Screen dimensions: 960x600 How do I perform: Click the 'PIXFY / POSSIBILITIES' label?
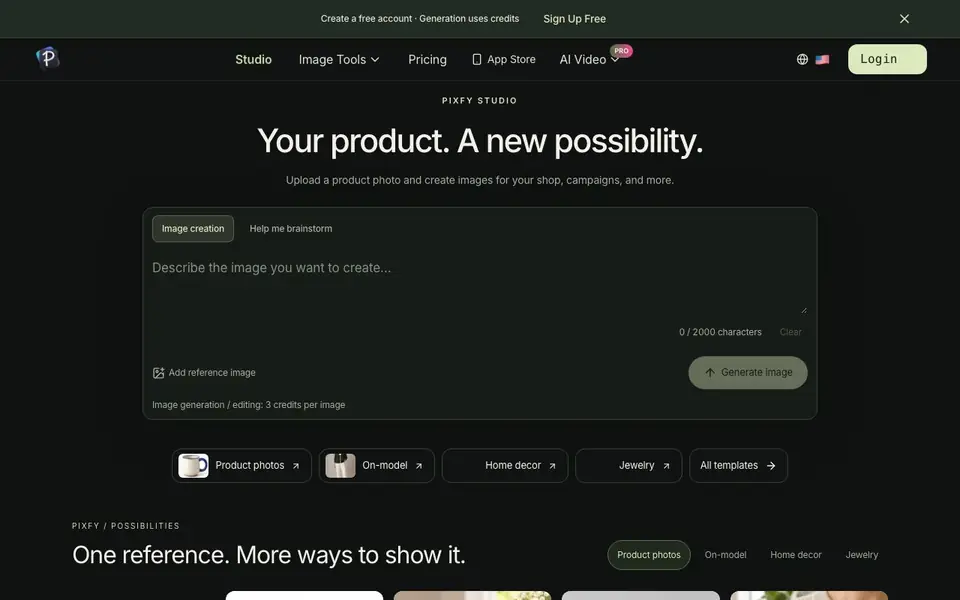point(126,526)
